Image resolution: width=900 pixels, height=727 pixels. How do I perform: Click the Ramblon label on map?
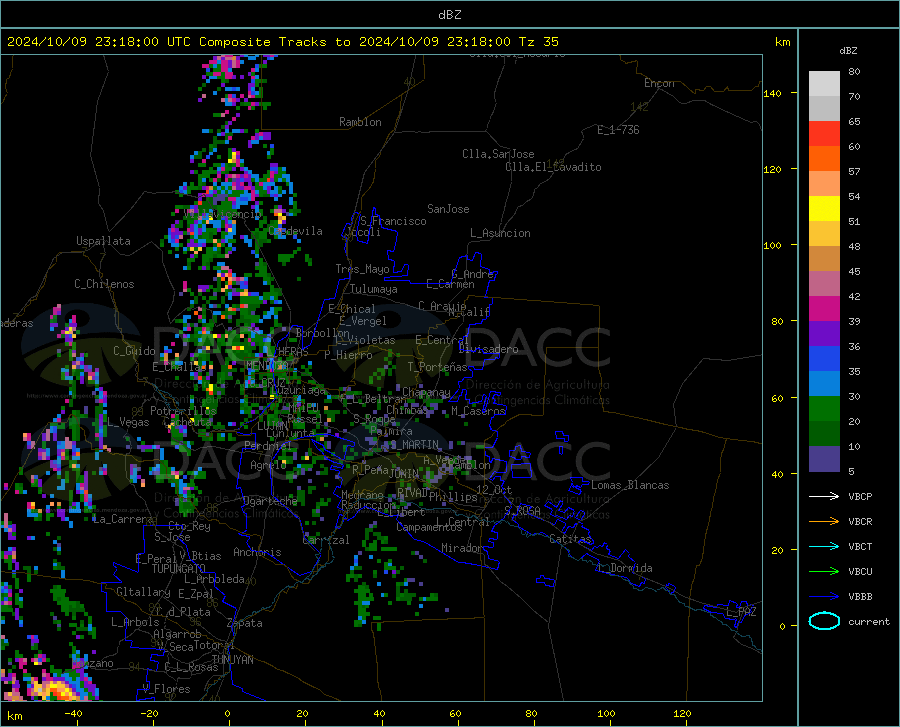[x=360, y=122]
